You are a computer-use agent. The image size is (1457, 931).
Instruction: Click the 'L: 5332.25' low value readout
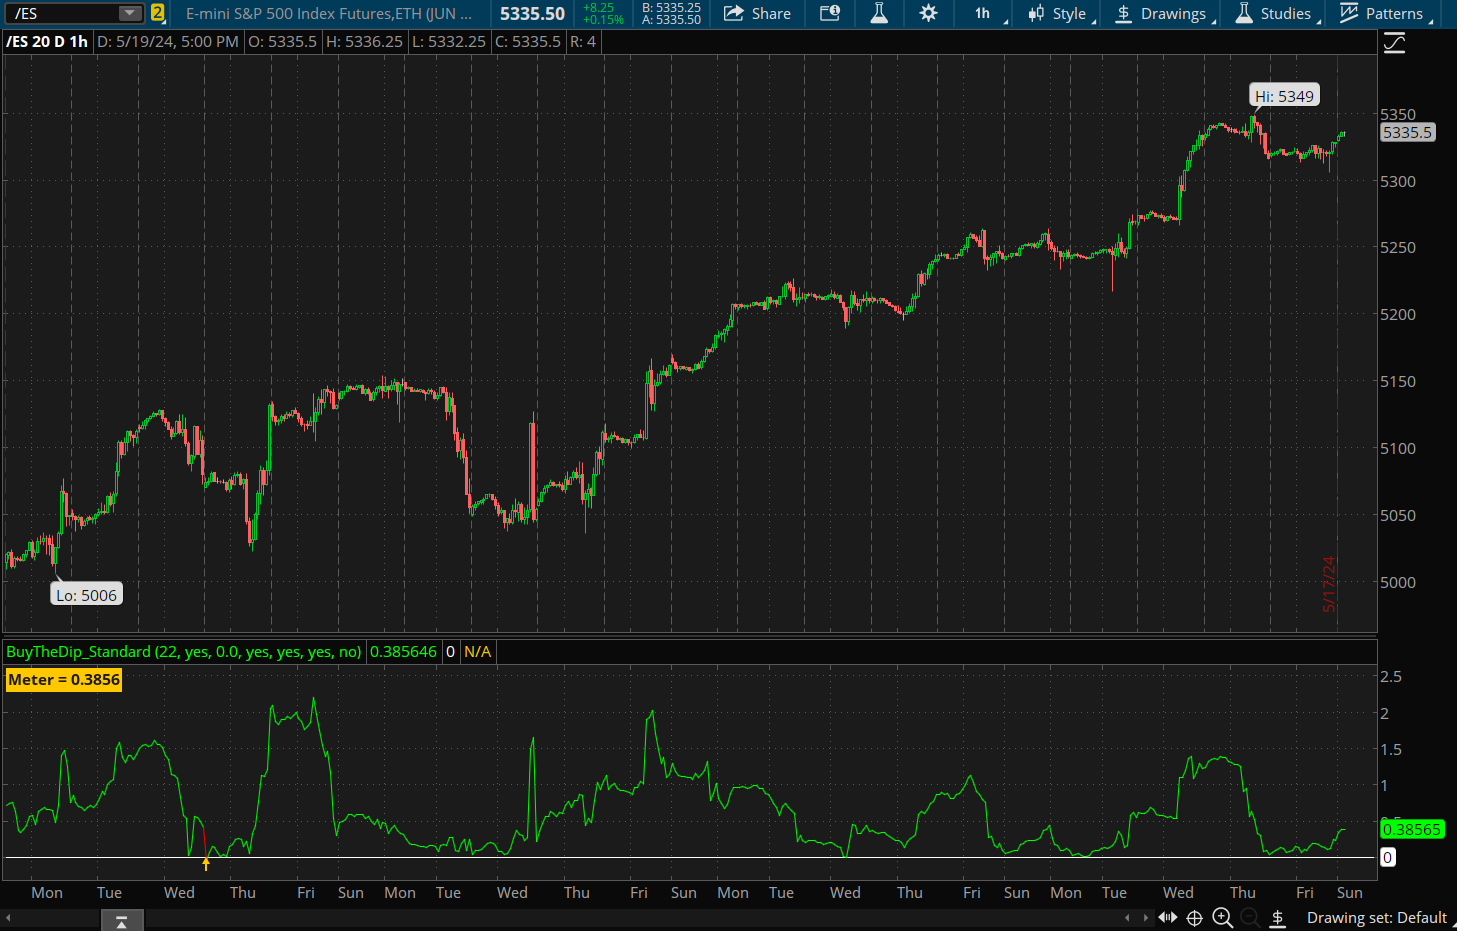[x=449, y=41]
